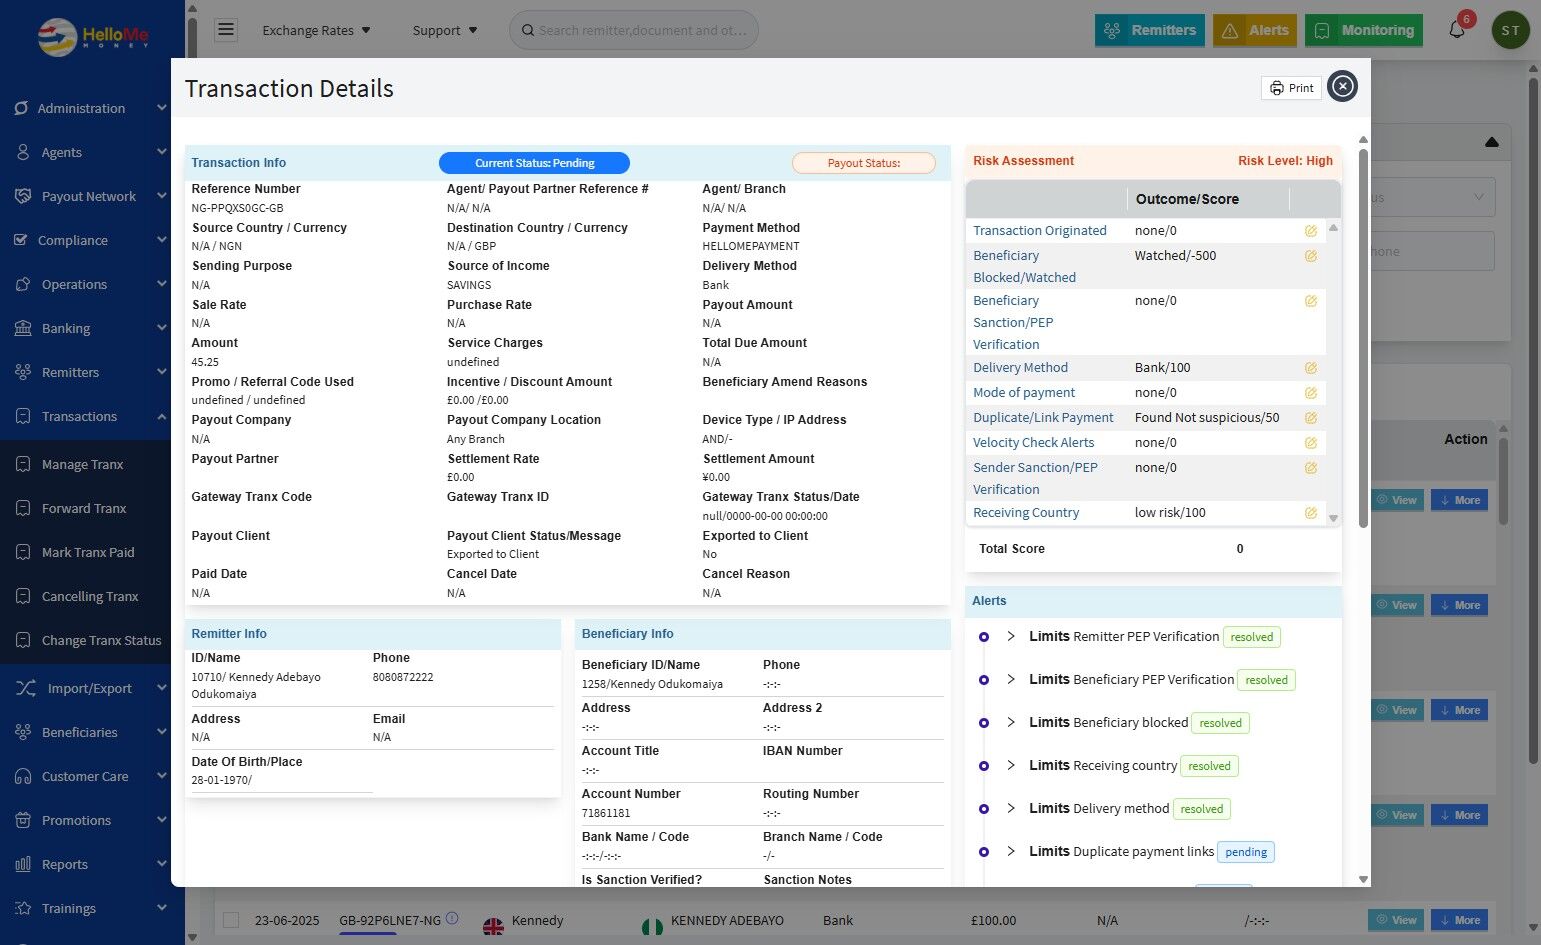This screenshot has height=945, width=1541.
Task: Expand the Limits Duplicate payment links alert
Action: click(1011, 852)
